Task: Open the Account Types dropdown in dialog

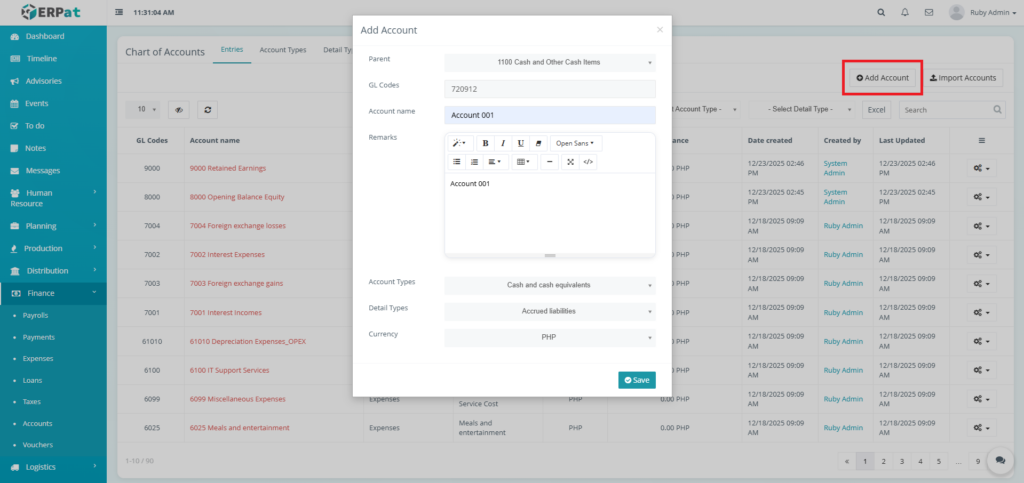Action: pos(549,285)
